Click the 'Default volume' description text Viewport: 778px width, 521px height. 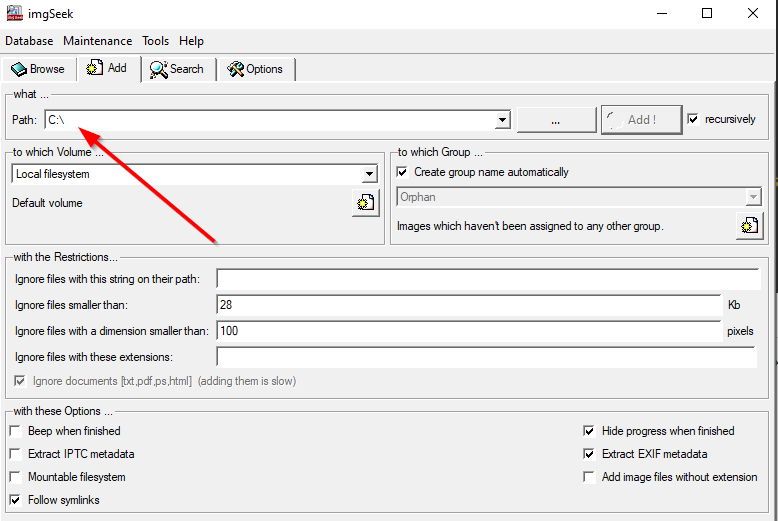tap(47, 203)
